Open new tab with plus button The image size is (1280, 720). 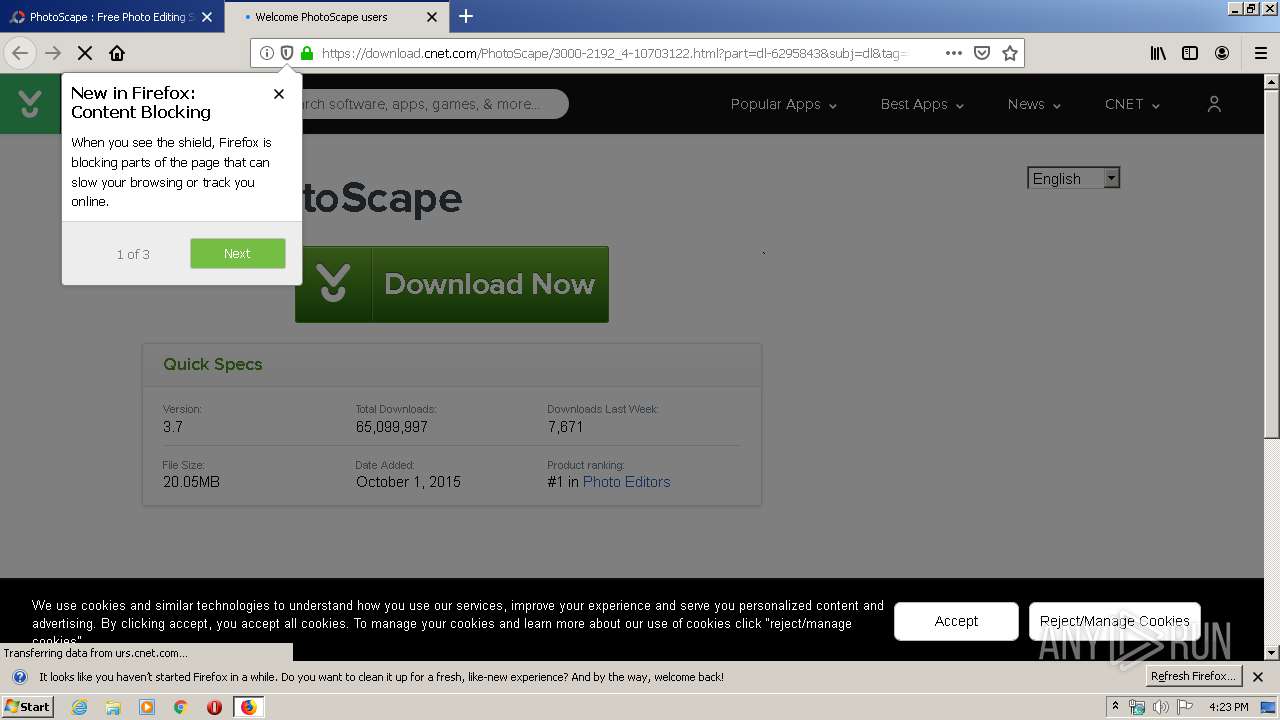tap(466, 16)
